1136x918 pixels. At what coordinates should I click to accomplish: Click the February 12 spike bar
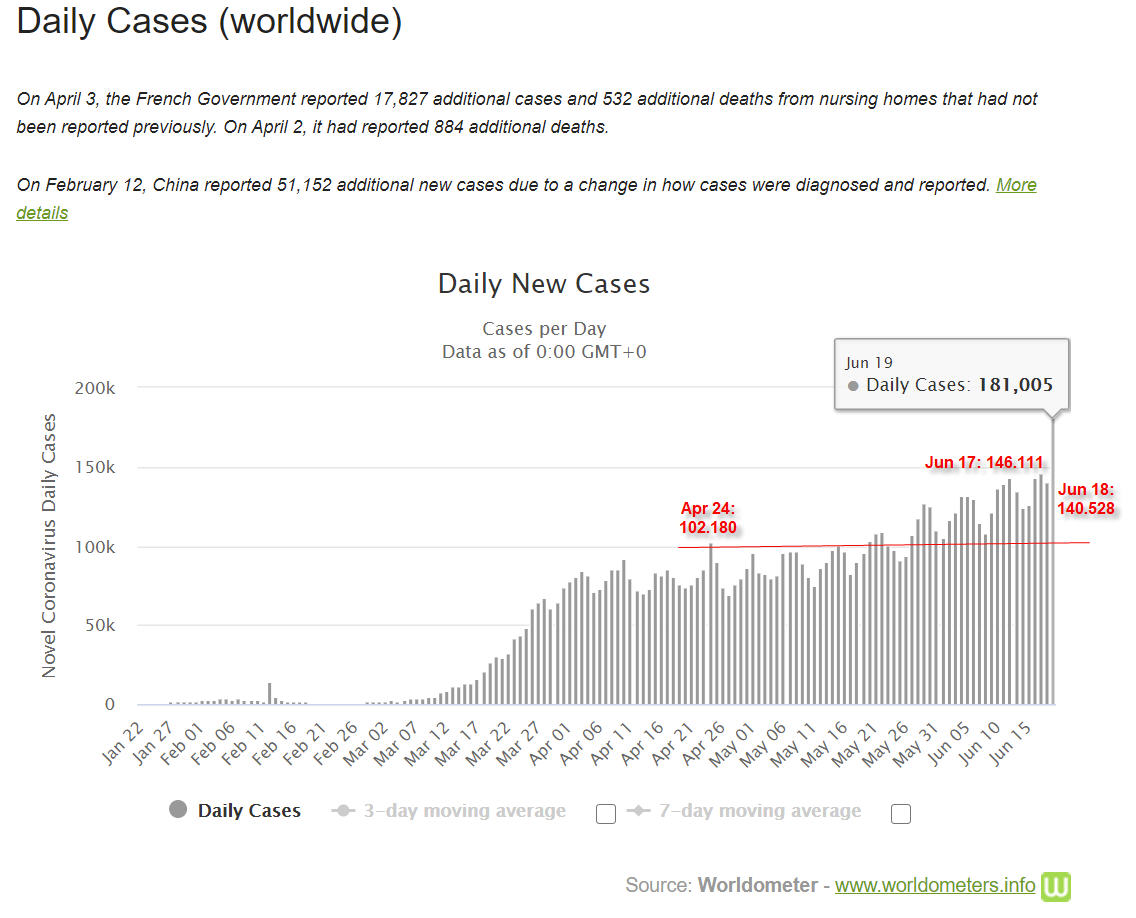[270, 693]
